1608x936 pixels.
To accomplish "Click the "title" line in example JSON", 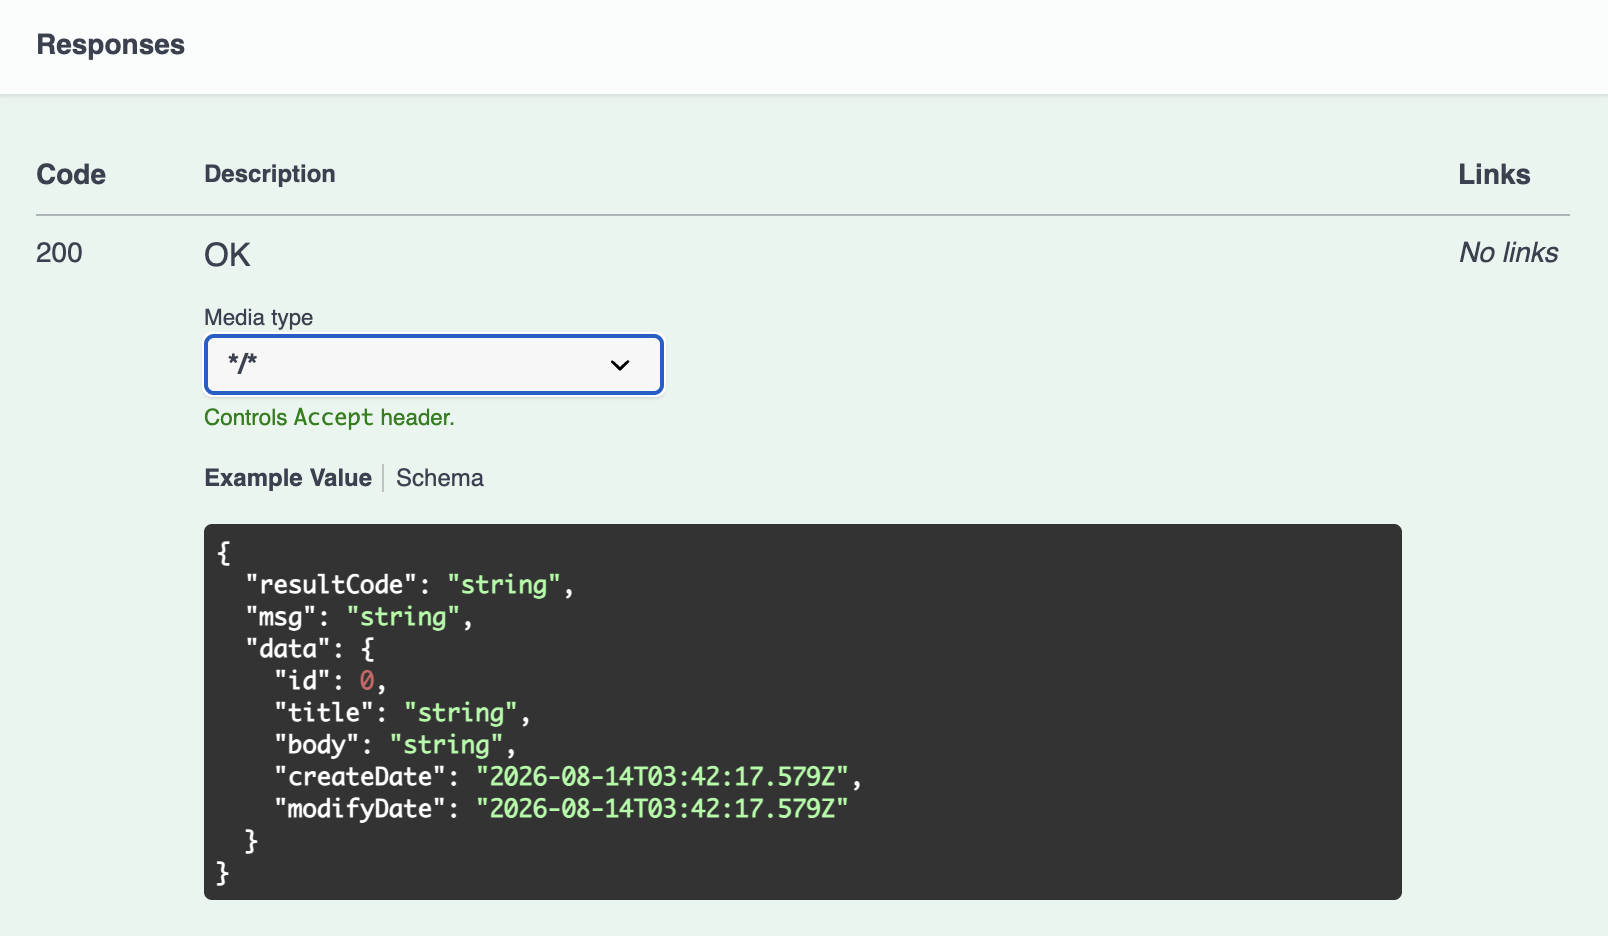I will 402,713.
